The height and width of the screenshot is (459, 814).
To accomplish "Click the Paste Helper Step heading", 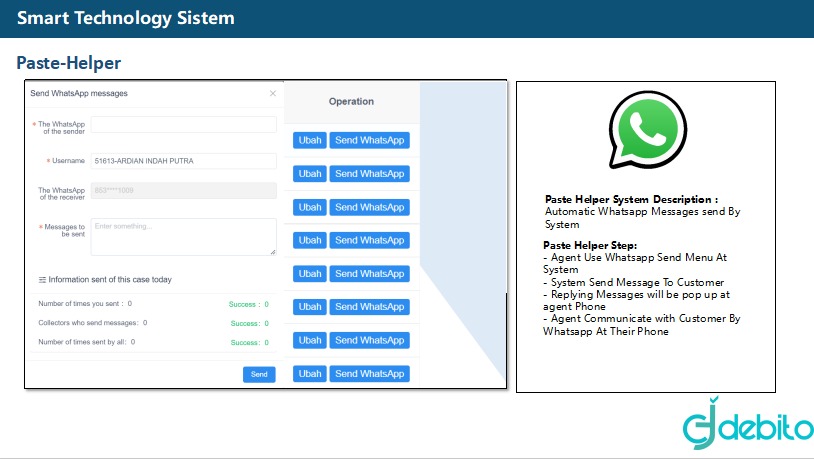I will [590, 245].
